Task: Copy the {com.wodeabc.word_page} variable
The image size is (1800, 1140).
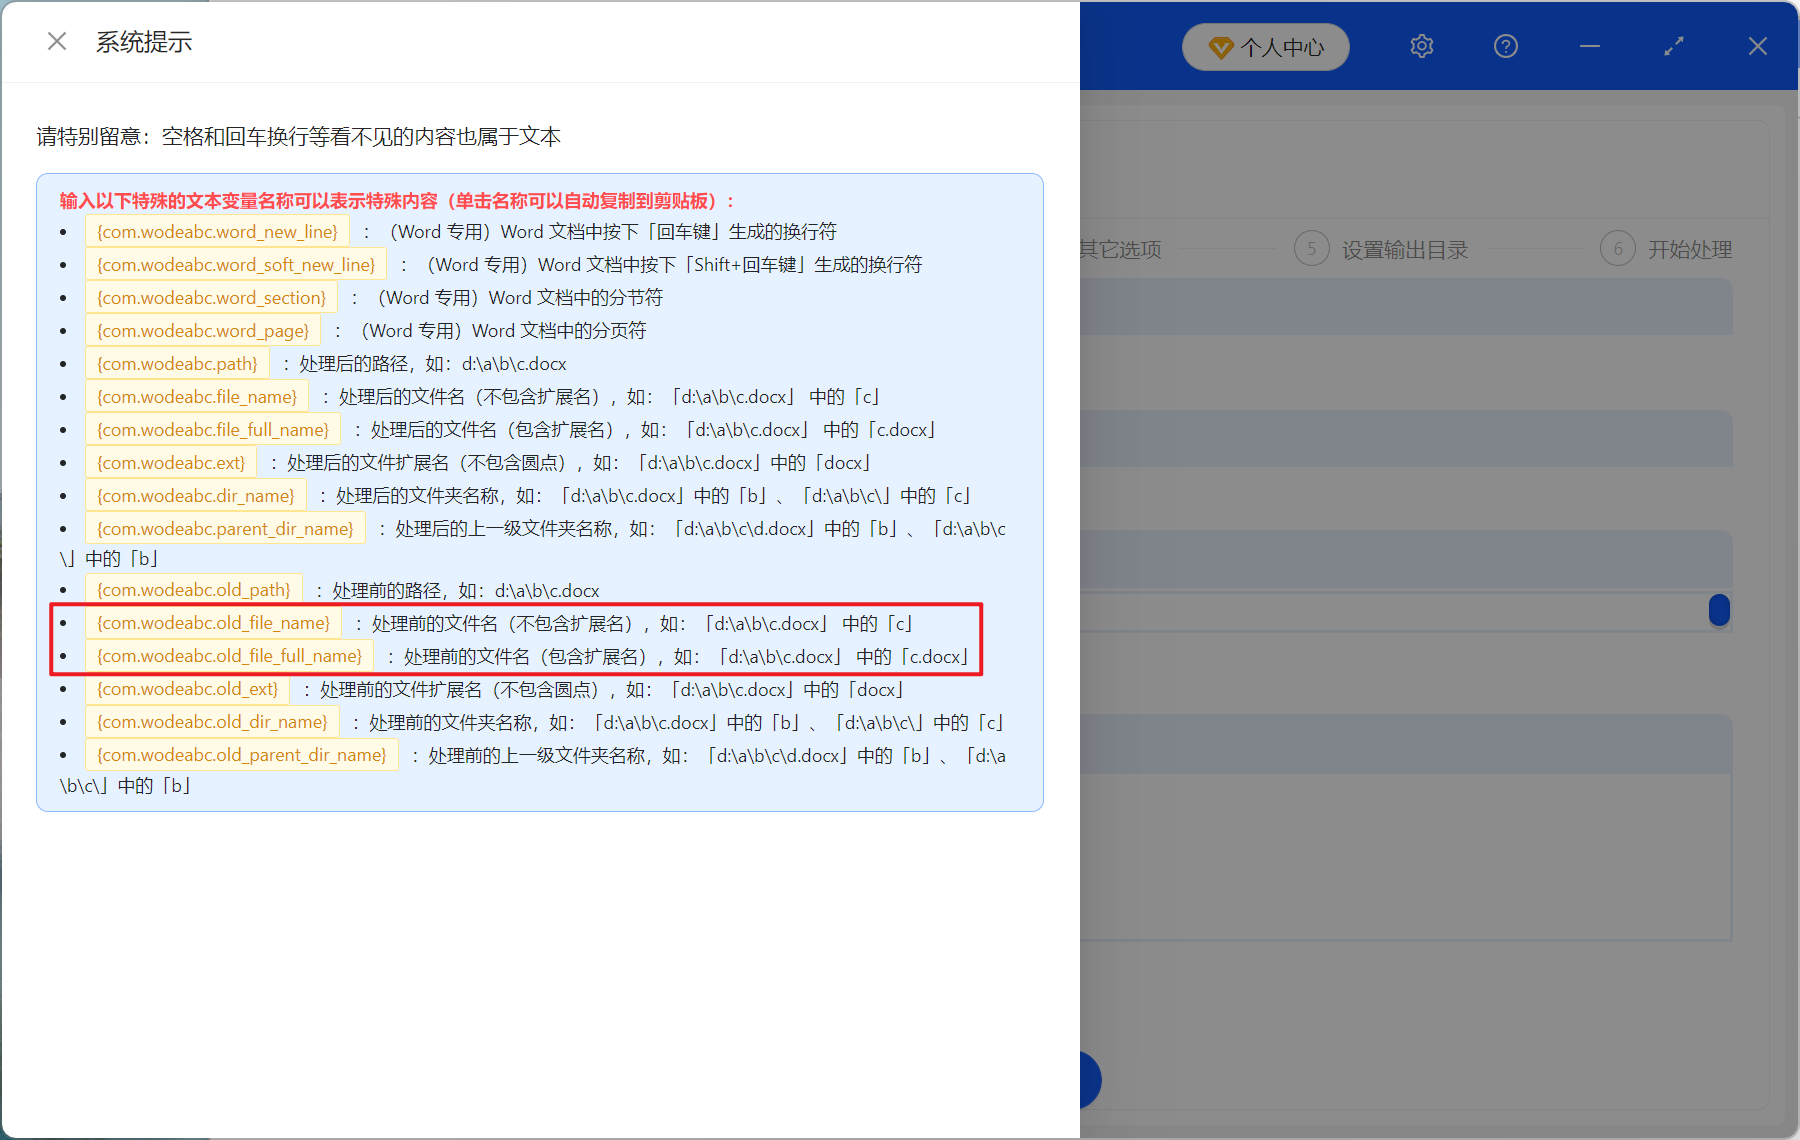Action: (x=203, y=330)
